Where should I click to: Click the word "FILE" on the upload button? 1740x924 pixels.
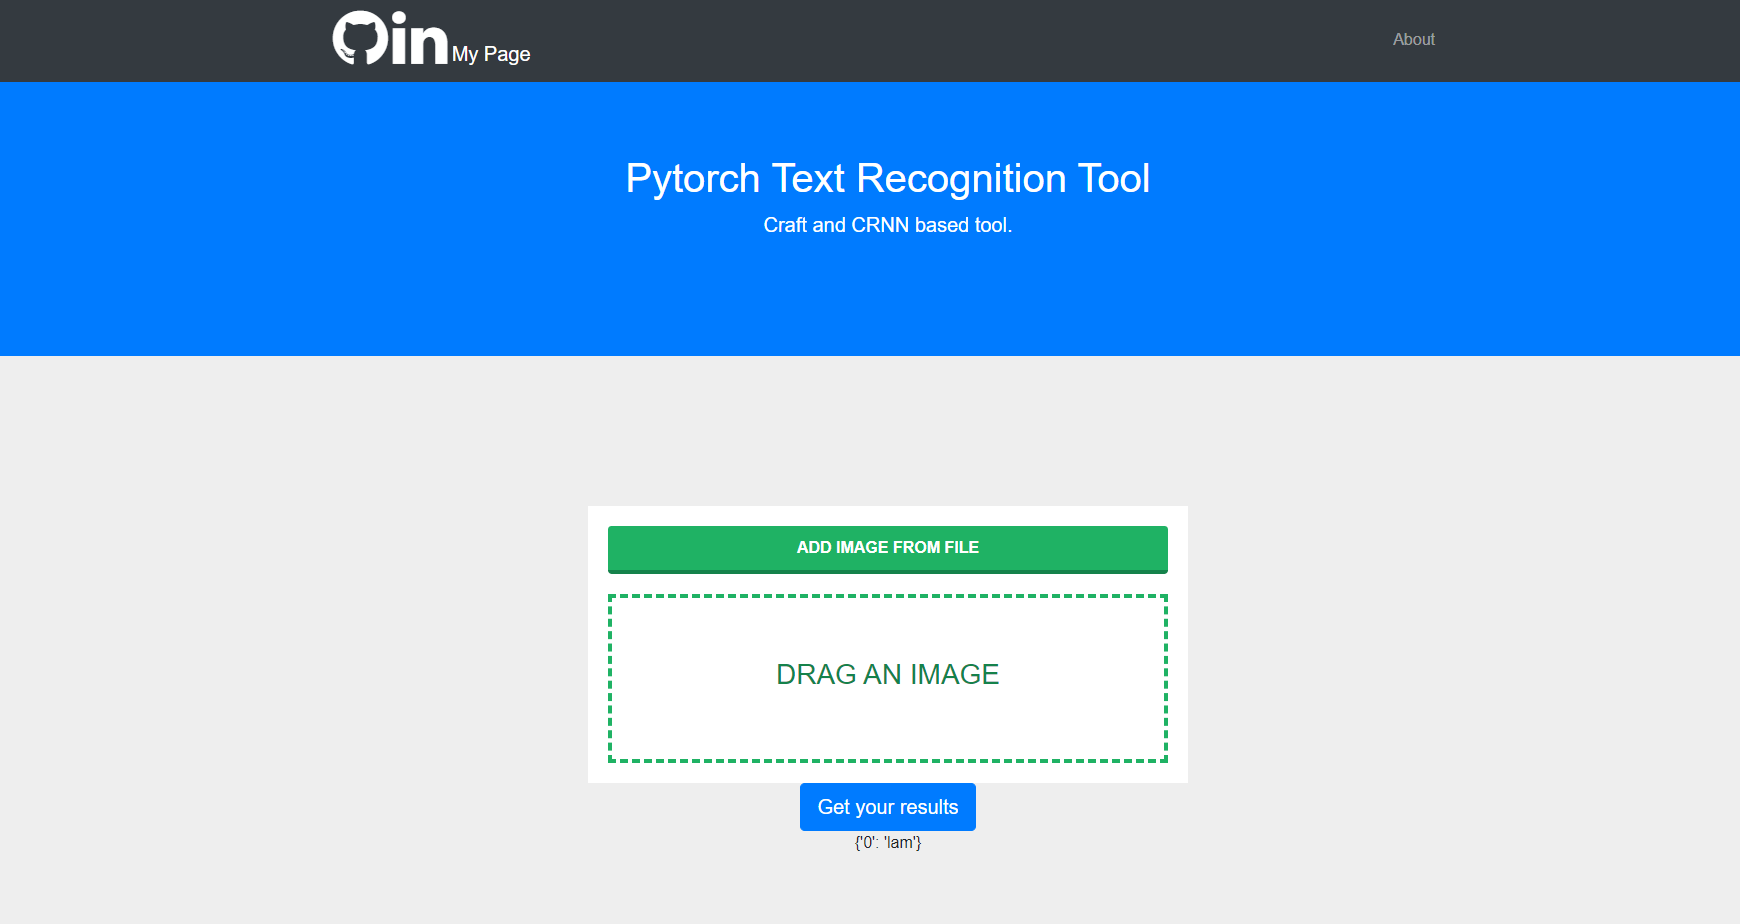tap(961, 548)
